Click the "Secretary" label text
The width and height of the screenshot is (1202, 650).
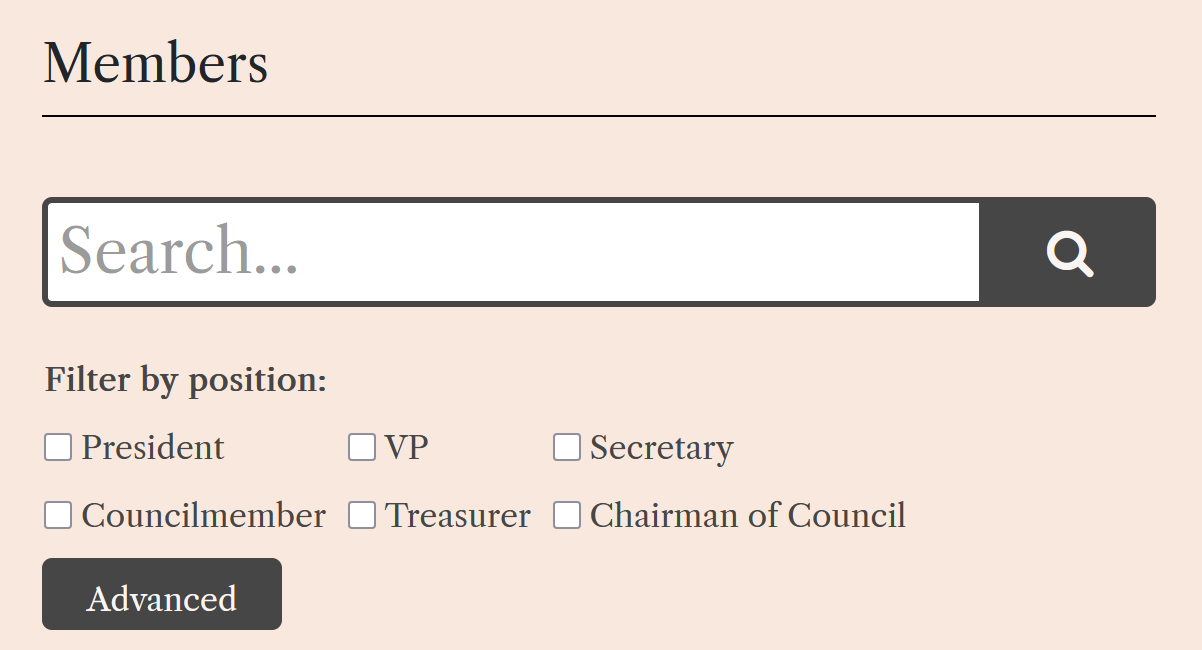[661, 447]
